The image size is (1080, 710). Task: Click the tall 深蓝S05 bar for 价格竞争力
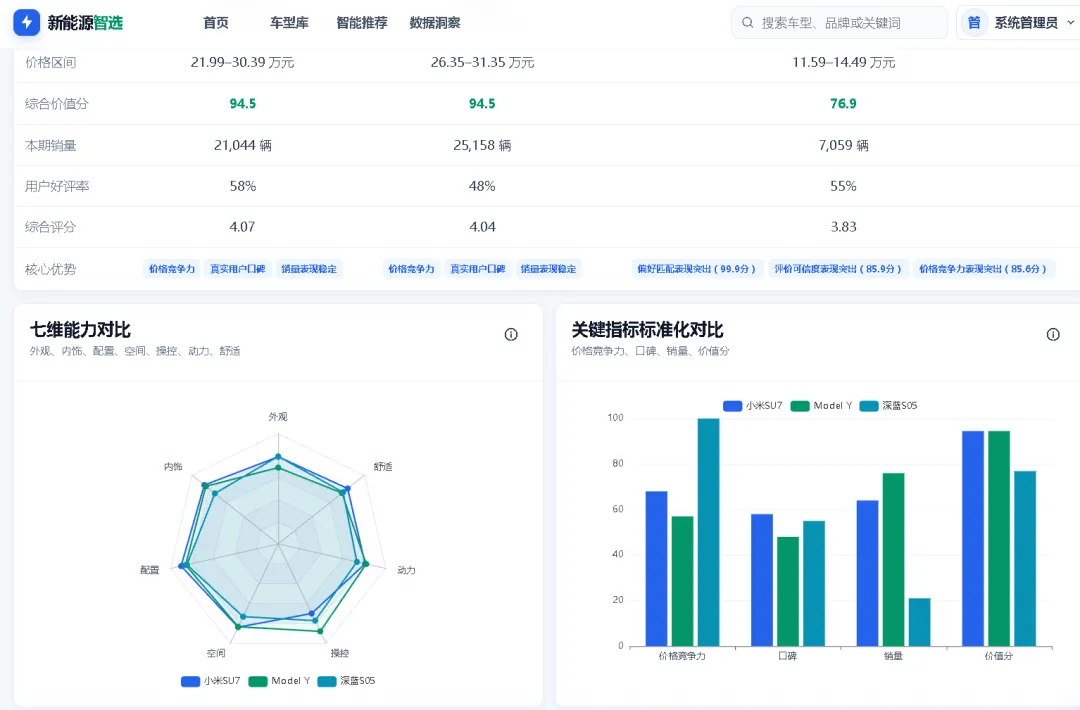coord(708,532)
